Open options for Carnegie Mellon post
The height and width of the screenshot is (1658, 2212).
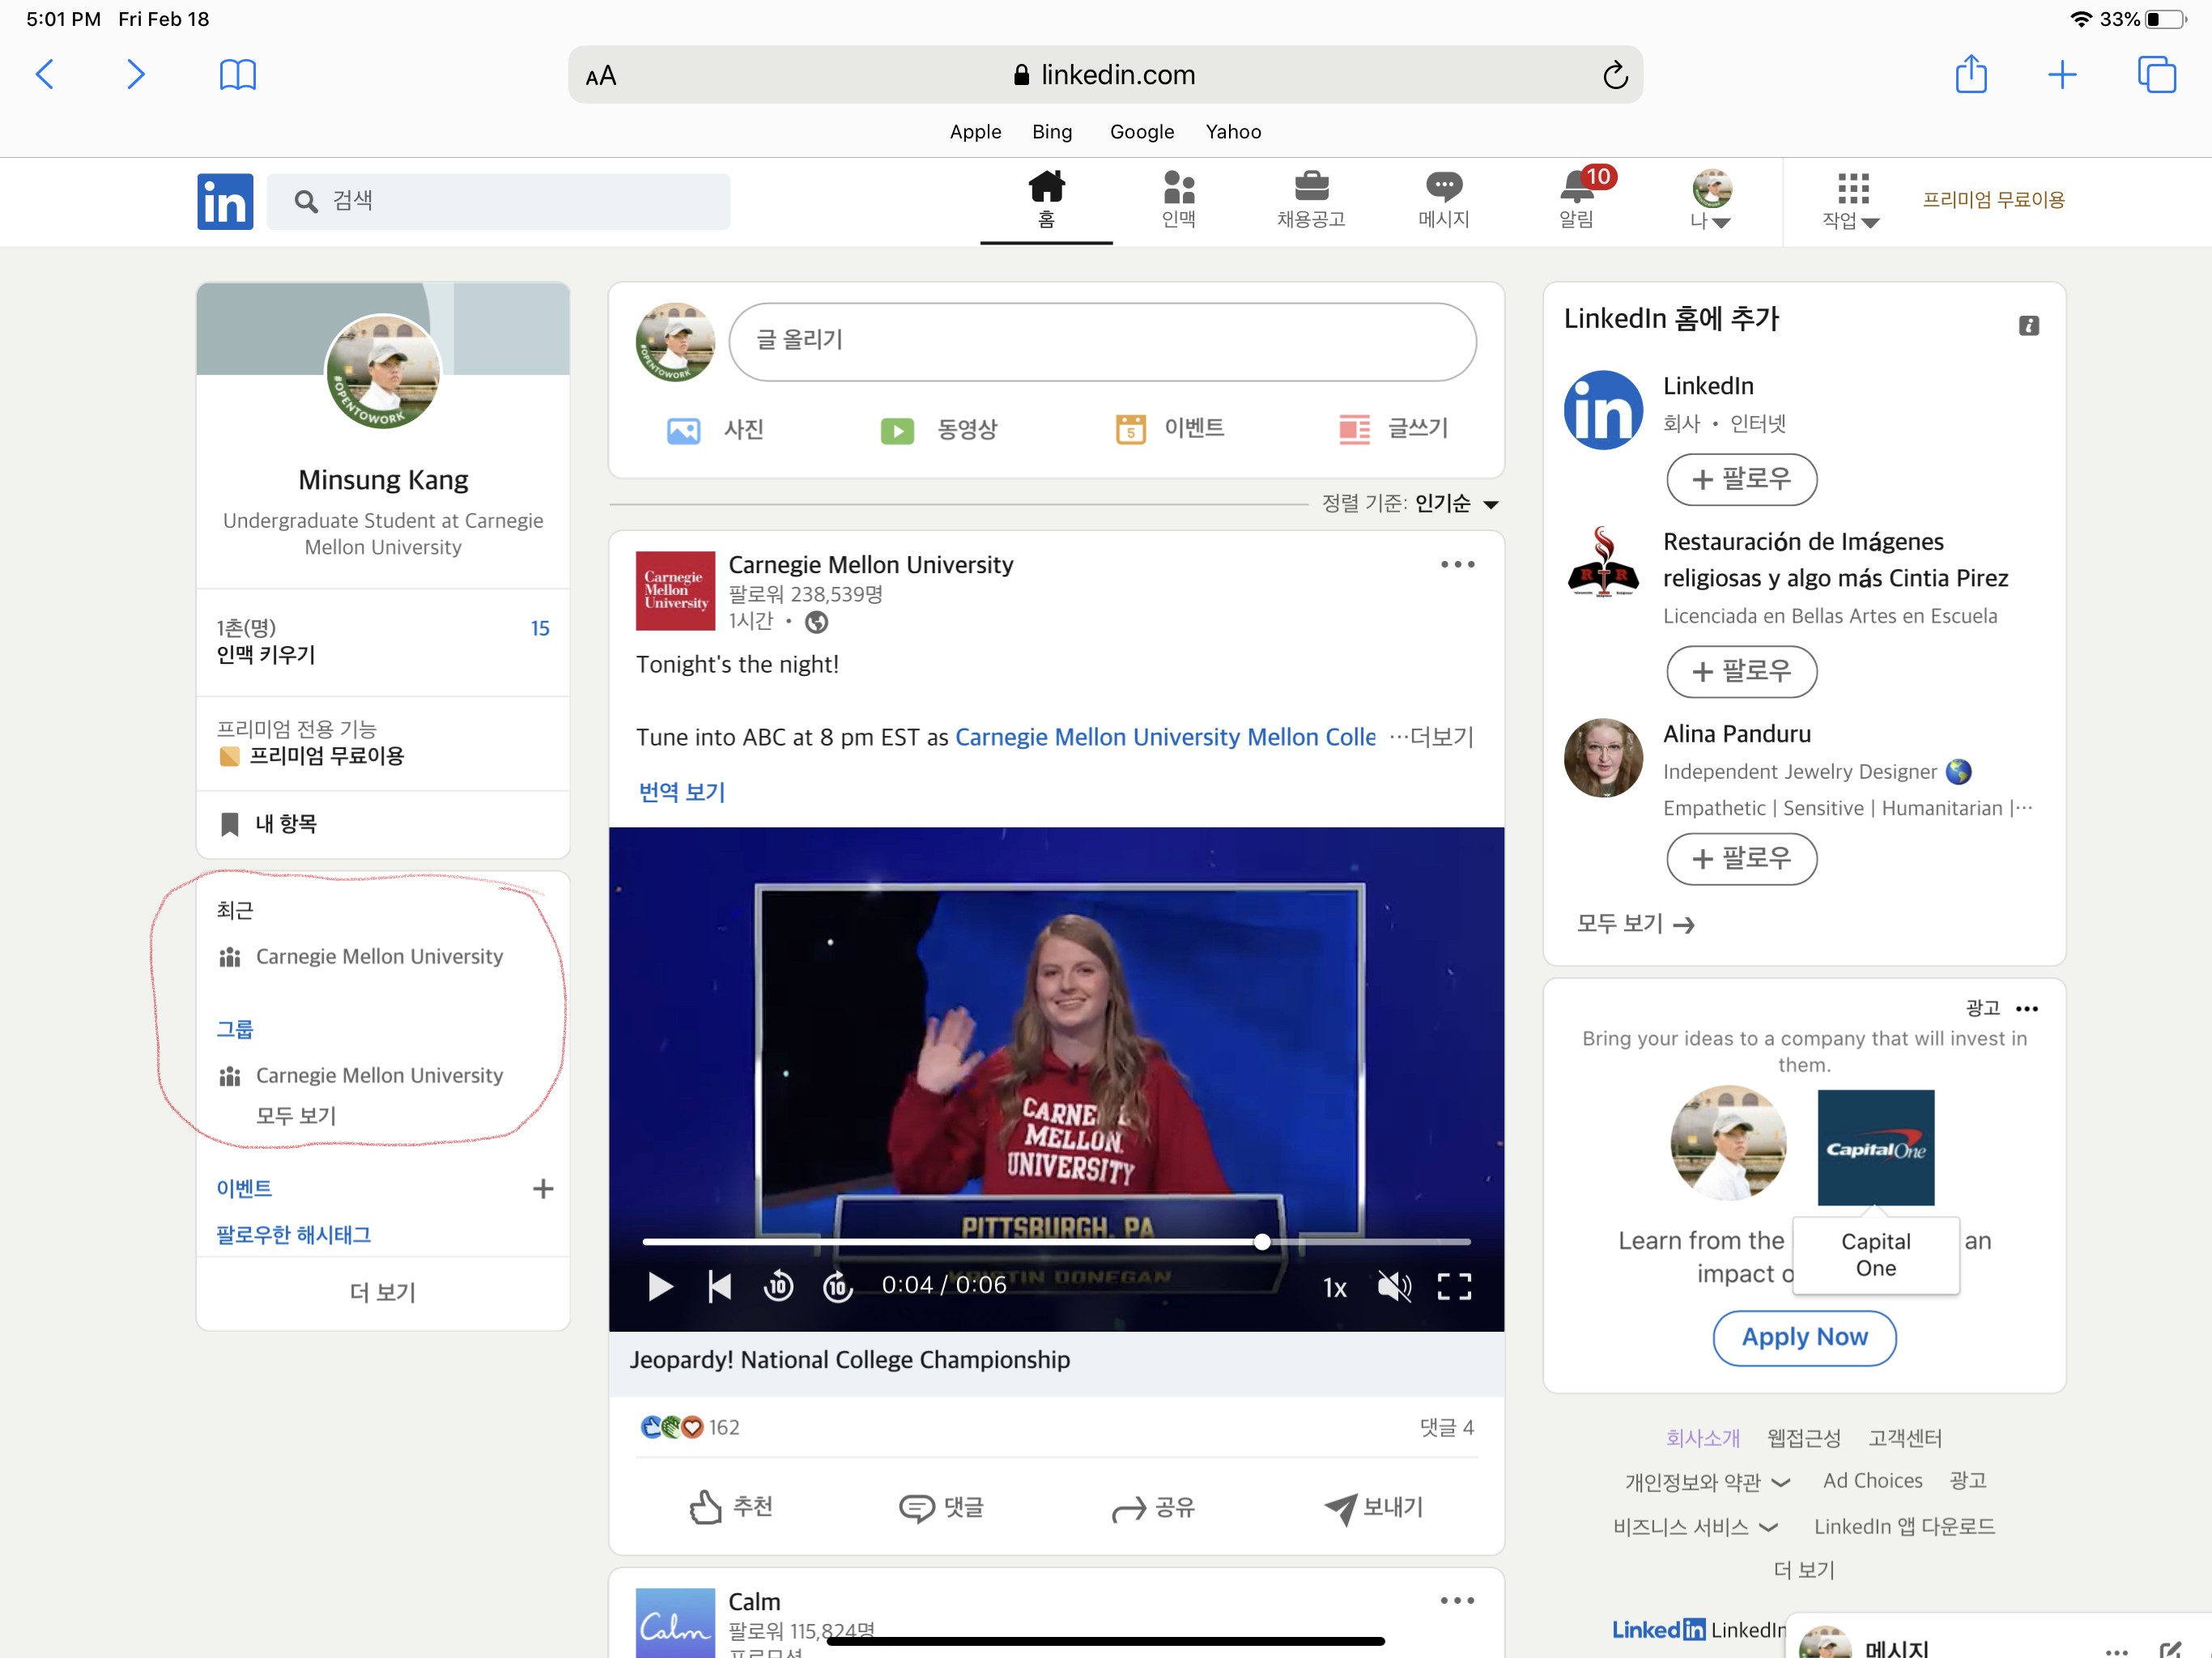tap(1457, 565)
